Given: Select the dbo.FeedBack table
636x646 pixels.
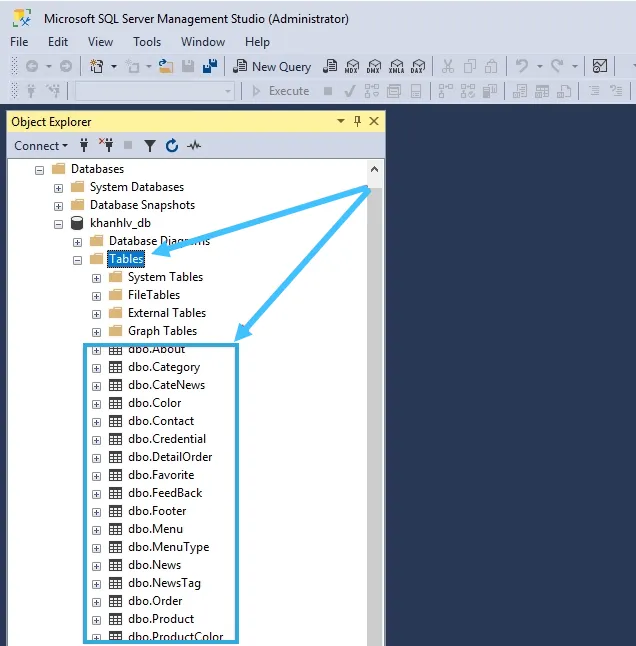Looking at the screenshot, I should click(x=165, y=493).
